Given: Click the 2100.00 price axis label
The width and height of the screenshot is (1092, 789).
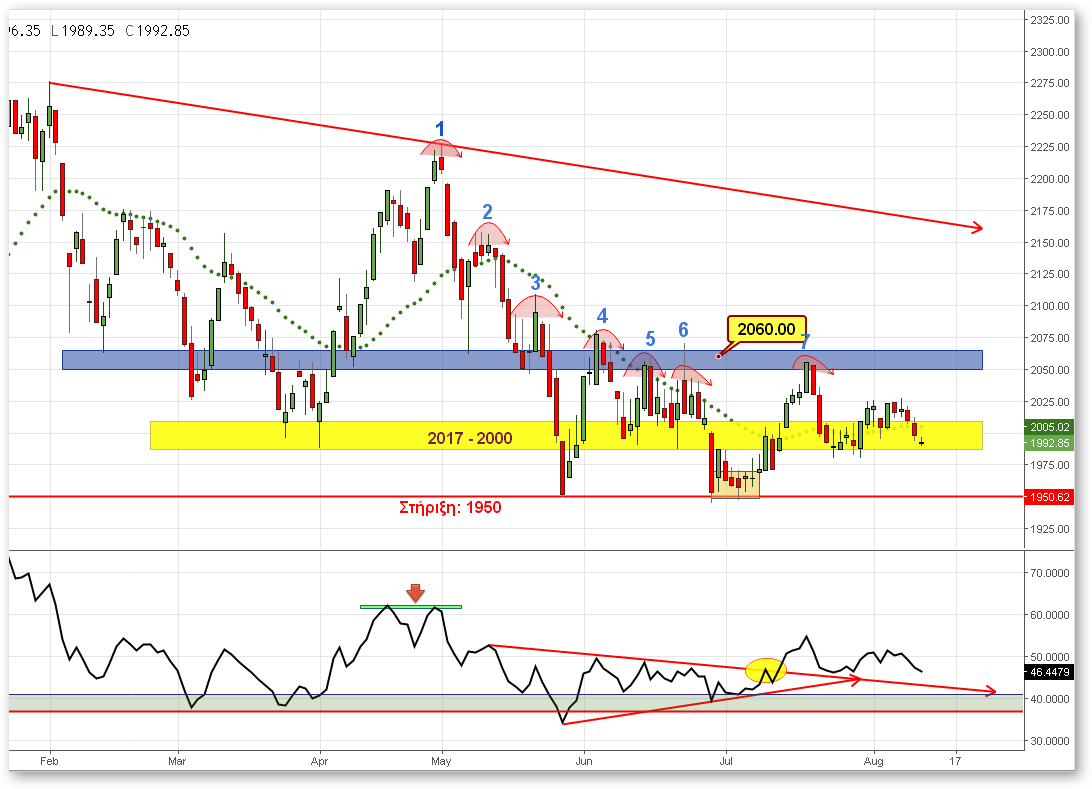Looking at the screenshot, I should point(1050,306).
